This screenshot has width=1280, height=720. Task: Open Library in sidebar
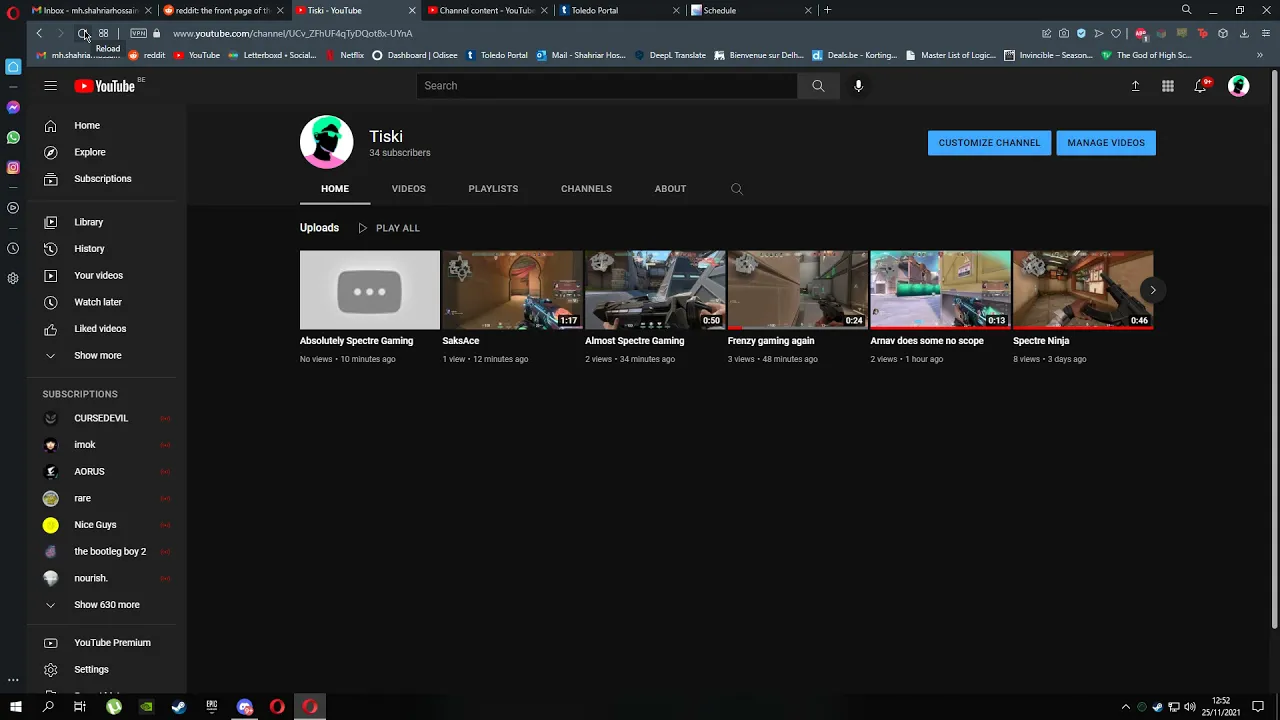pos(107,222)
